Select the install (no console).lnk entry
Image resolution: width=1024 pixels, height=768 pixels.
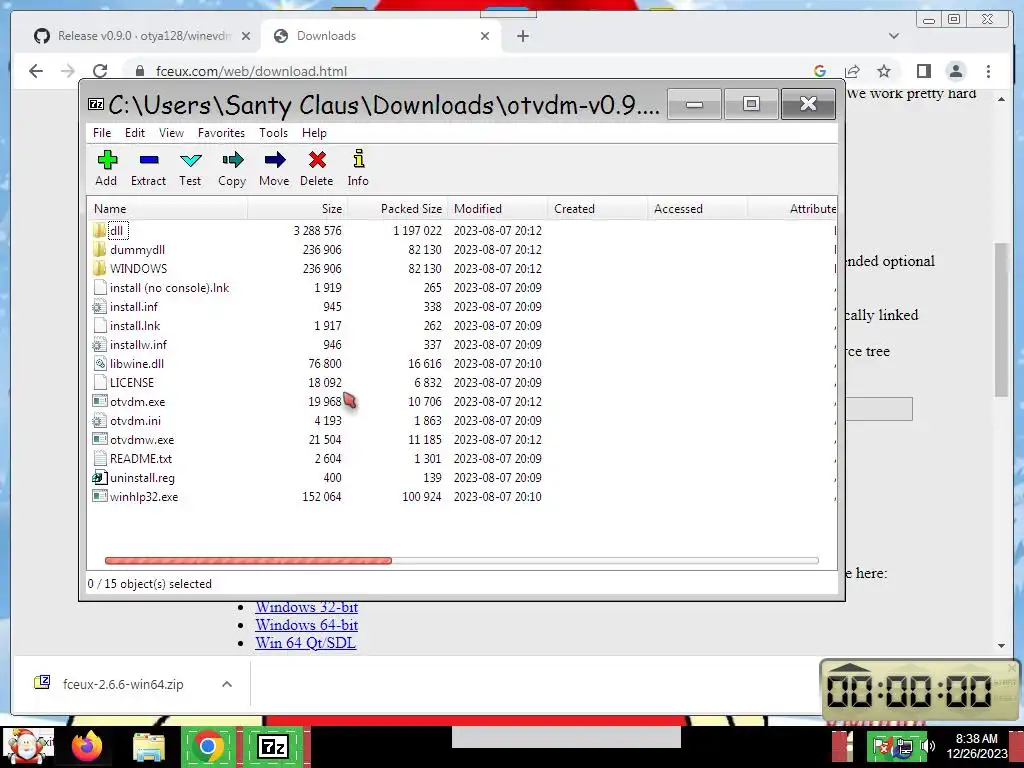(169, 287)
